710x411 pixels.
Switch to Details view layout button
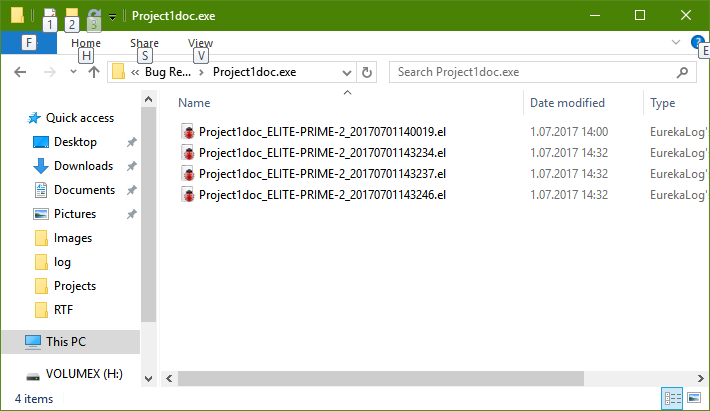(673, 398)
